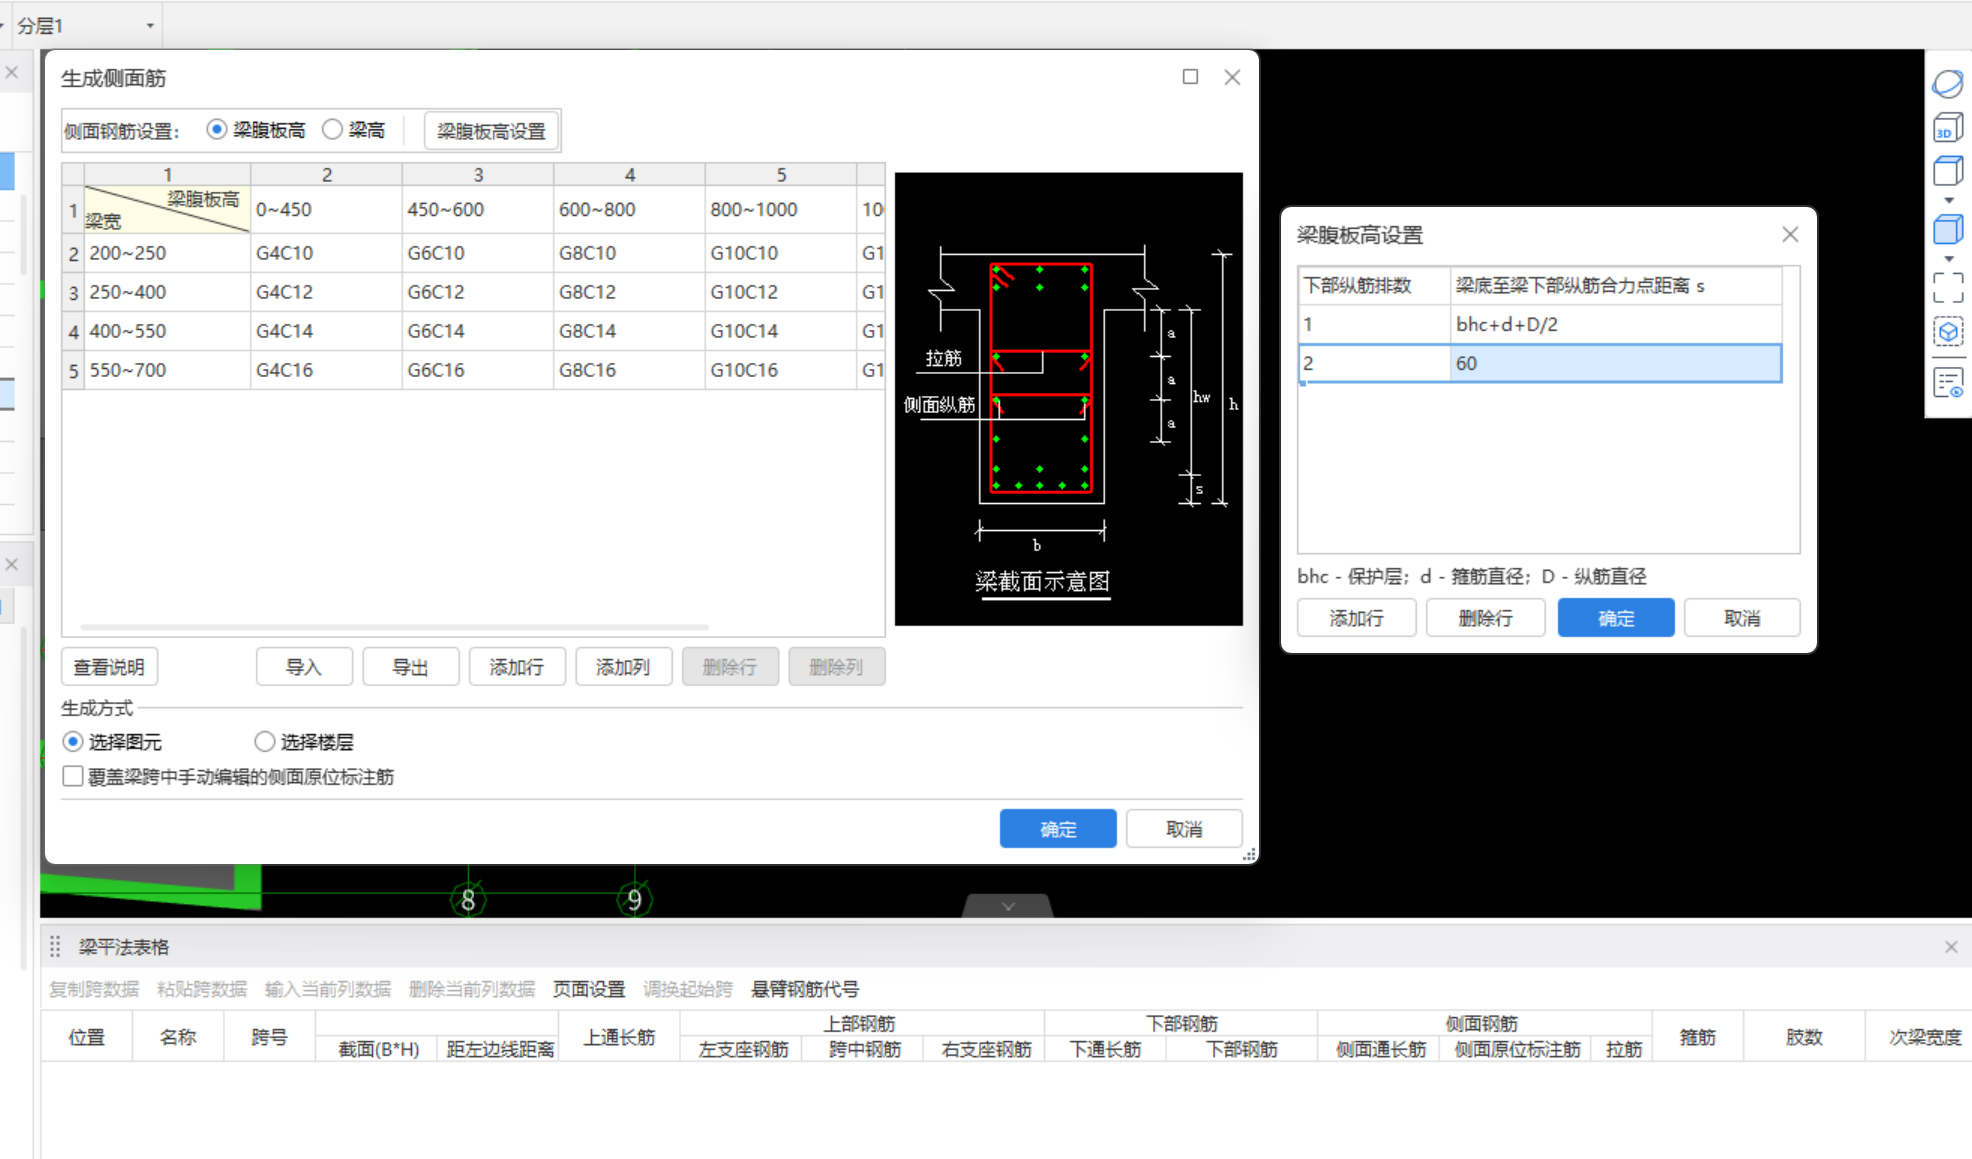The image size is (1972, 1159).
Task: Click the 梁截面示意图 preview image
Action: coord(1068,399)
